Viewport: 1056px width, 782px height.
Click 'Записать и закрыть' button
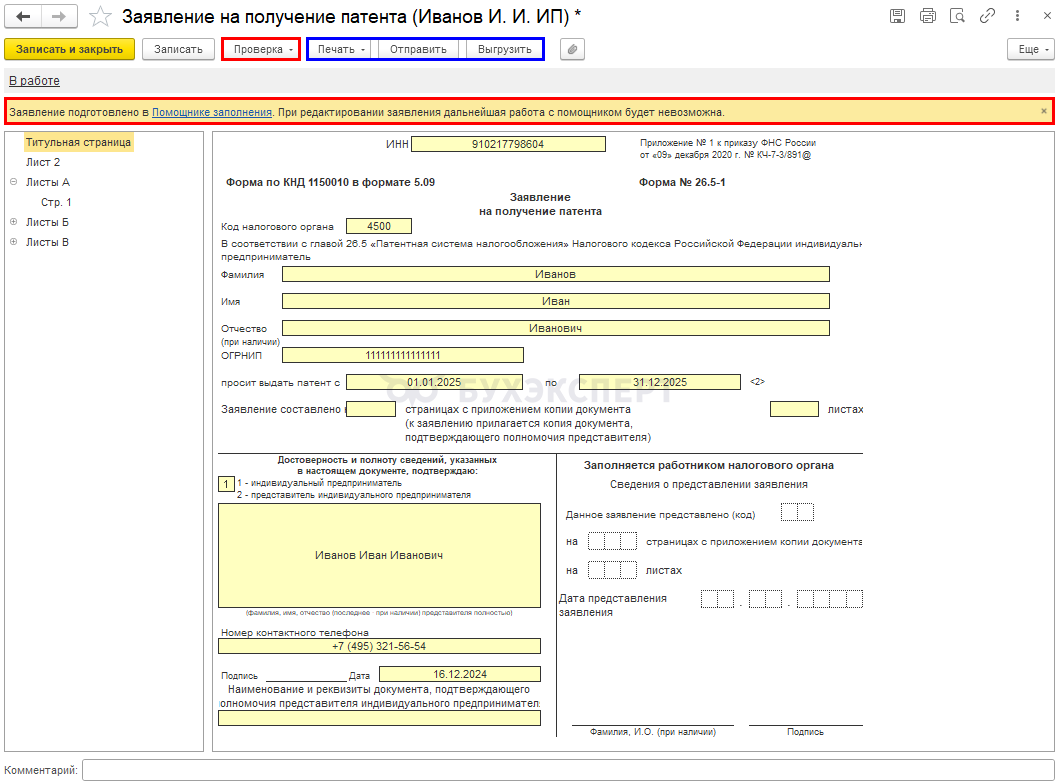[x=69, y=49]
